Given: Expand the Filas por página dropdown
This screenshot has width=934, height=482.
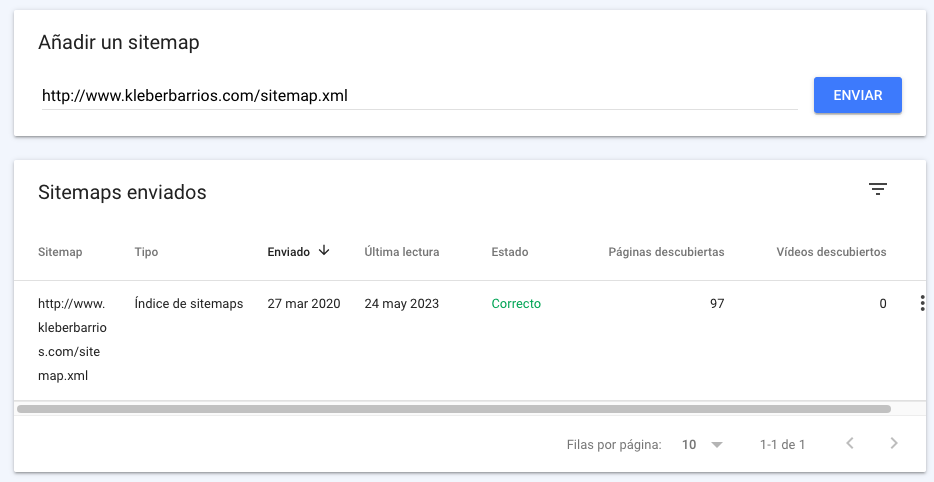Looking at the screenshot, I should [x=702, y=444].
